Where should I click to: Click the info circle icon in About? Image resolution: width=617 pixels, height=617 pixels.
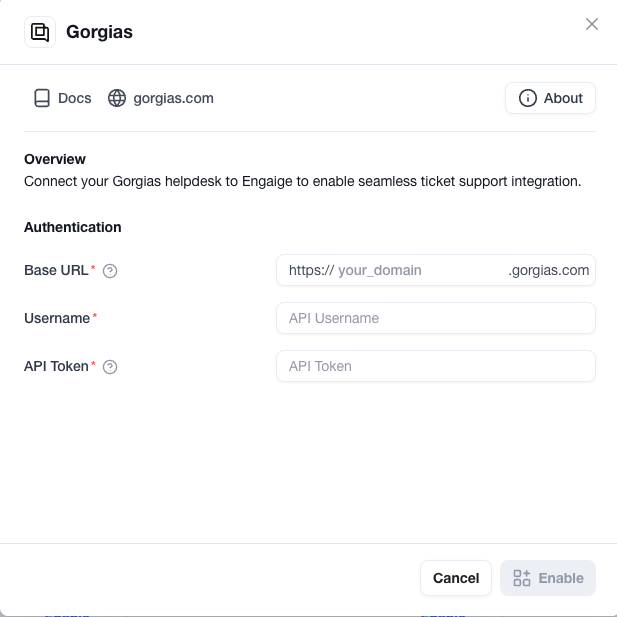[x=528, y=98]
